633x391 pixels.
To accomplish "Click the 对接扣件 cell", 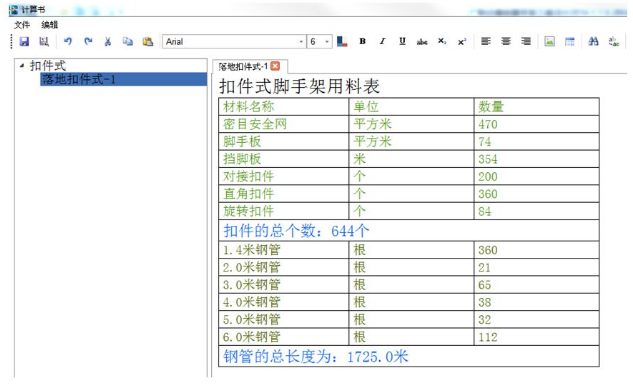I will pyautogui.click(x=283, y=176).
